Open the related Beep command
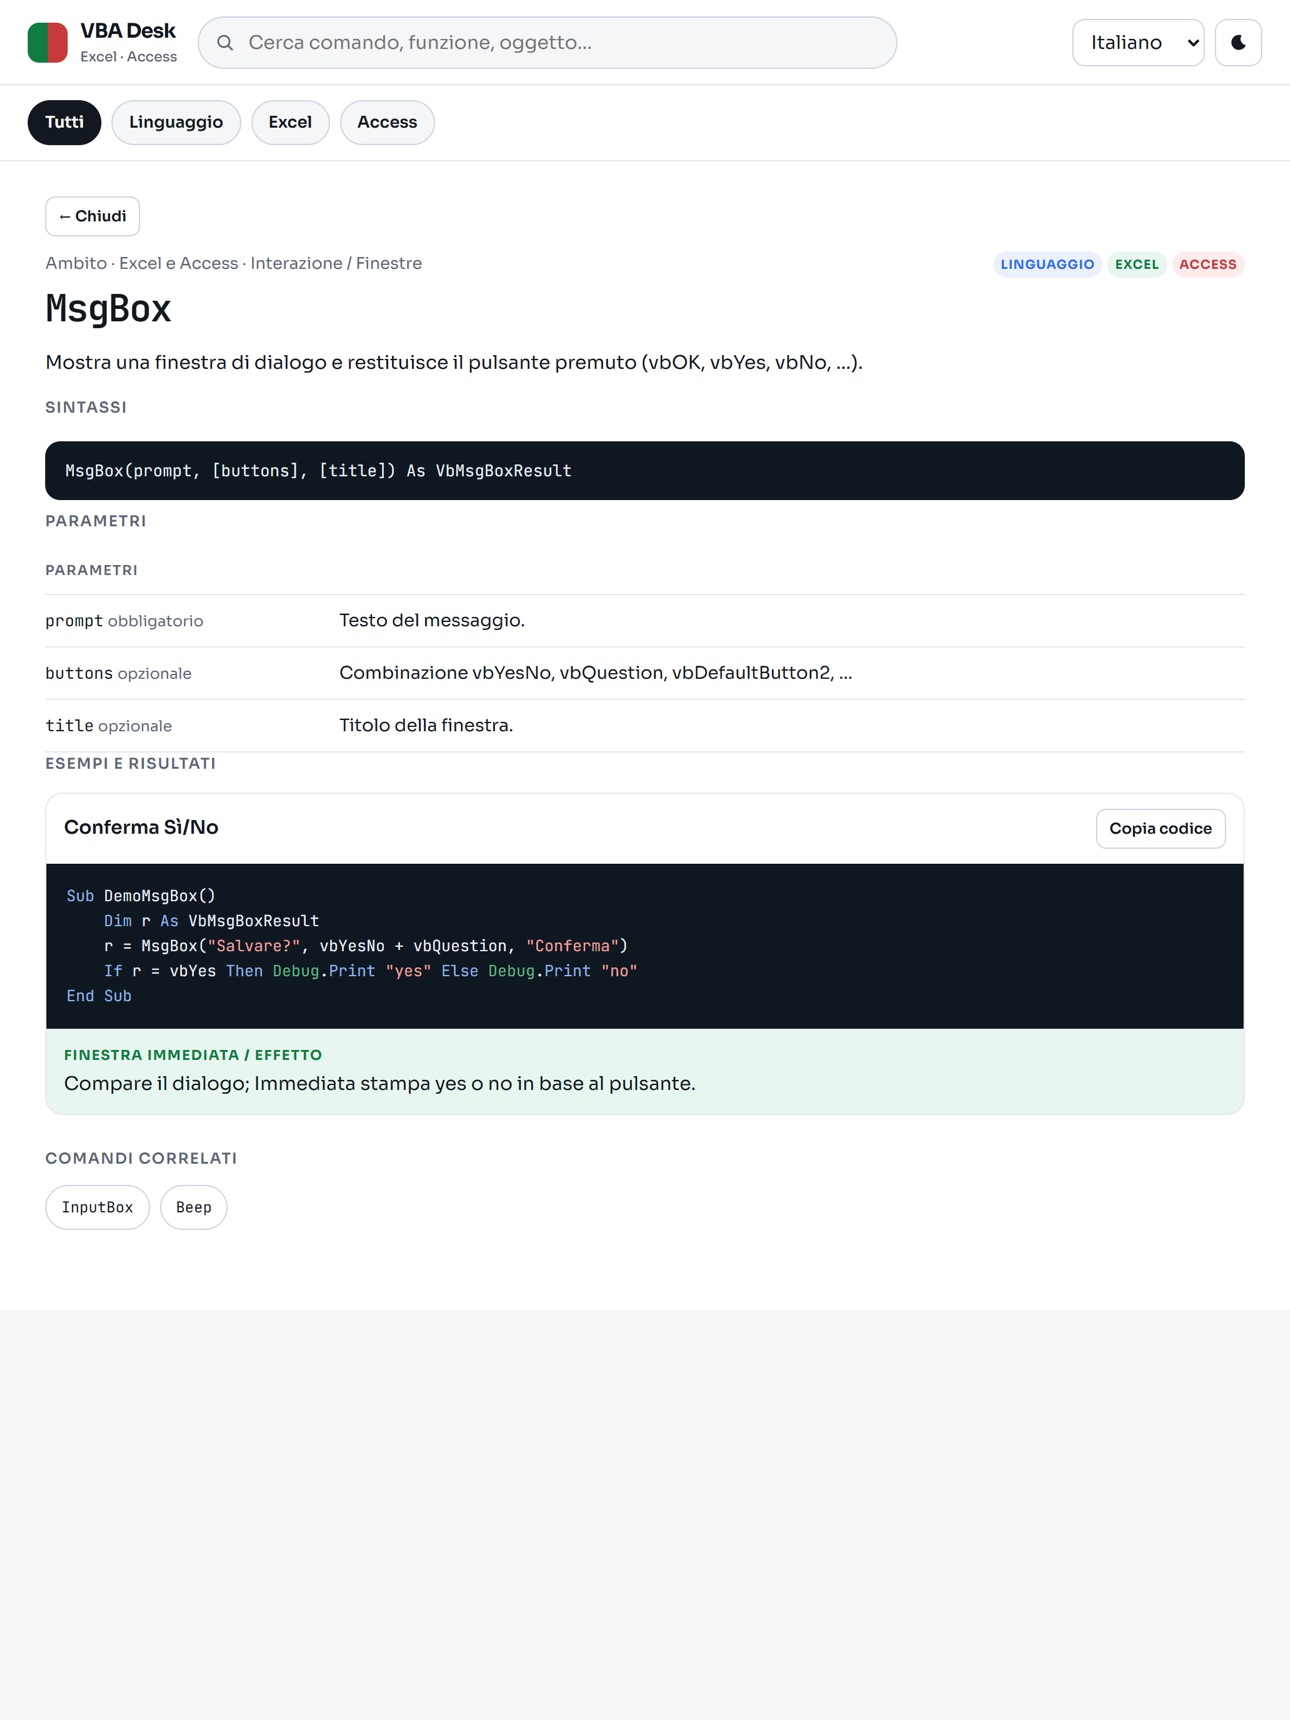1290x1720 pixels. tap(193, 1207)
